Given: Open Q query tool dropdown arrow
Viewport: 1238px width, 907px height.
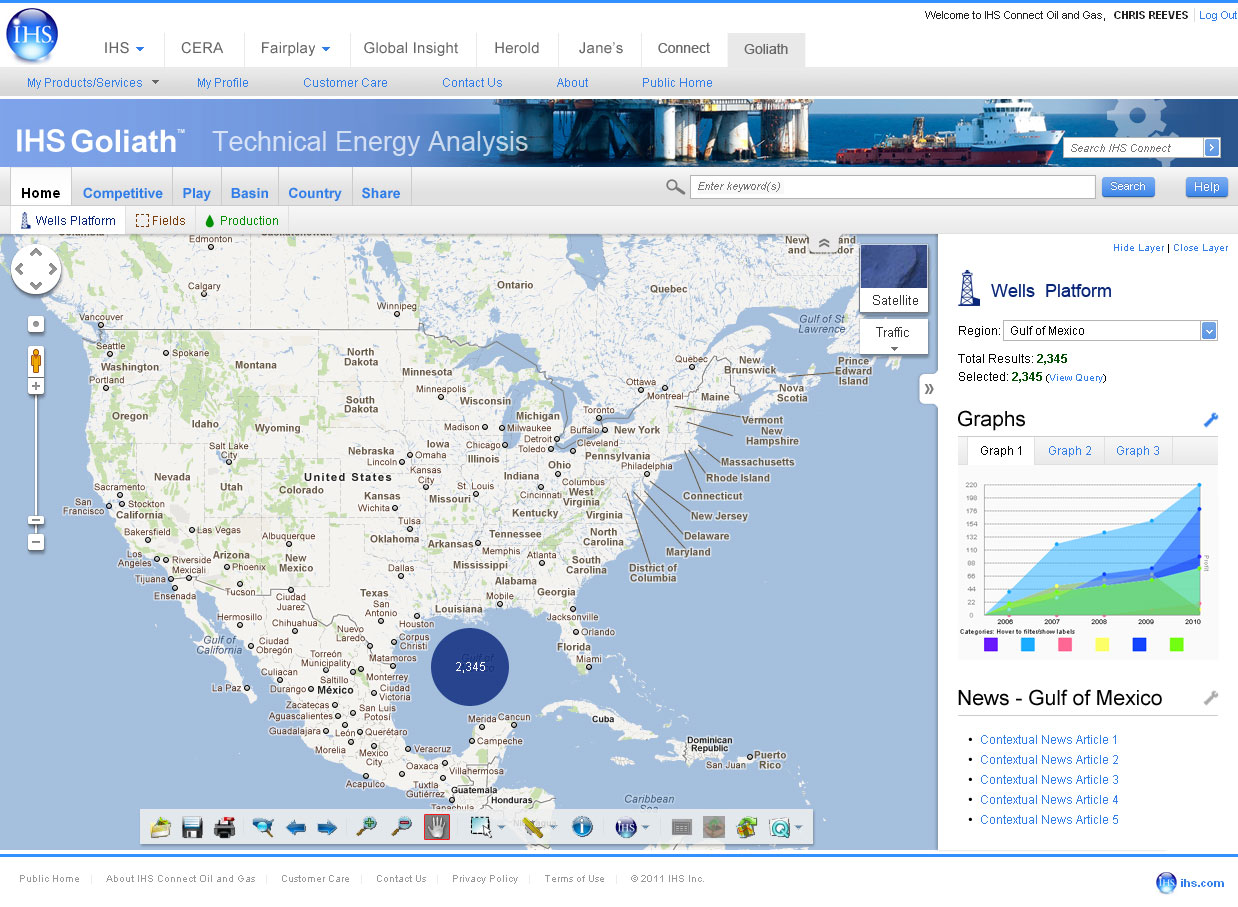Looking at the screenshot, I should coord(798,828).
